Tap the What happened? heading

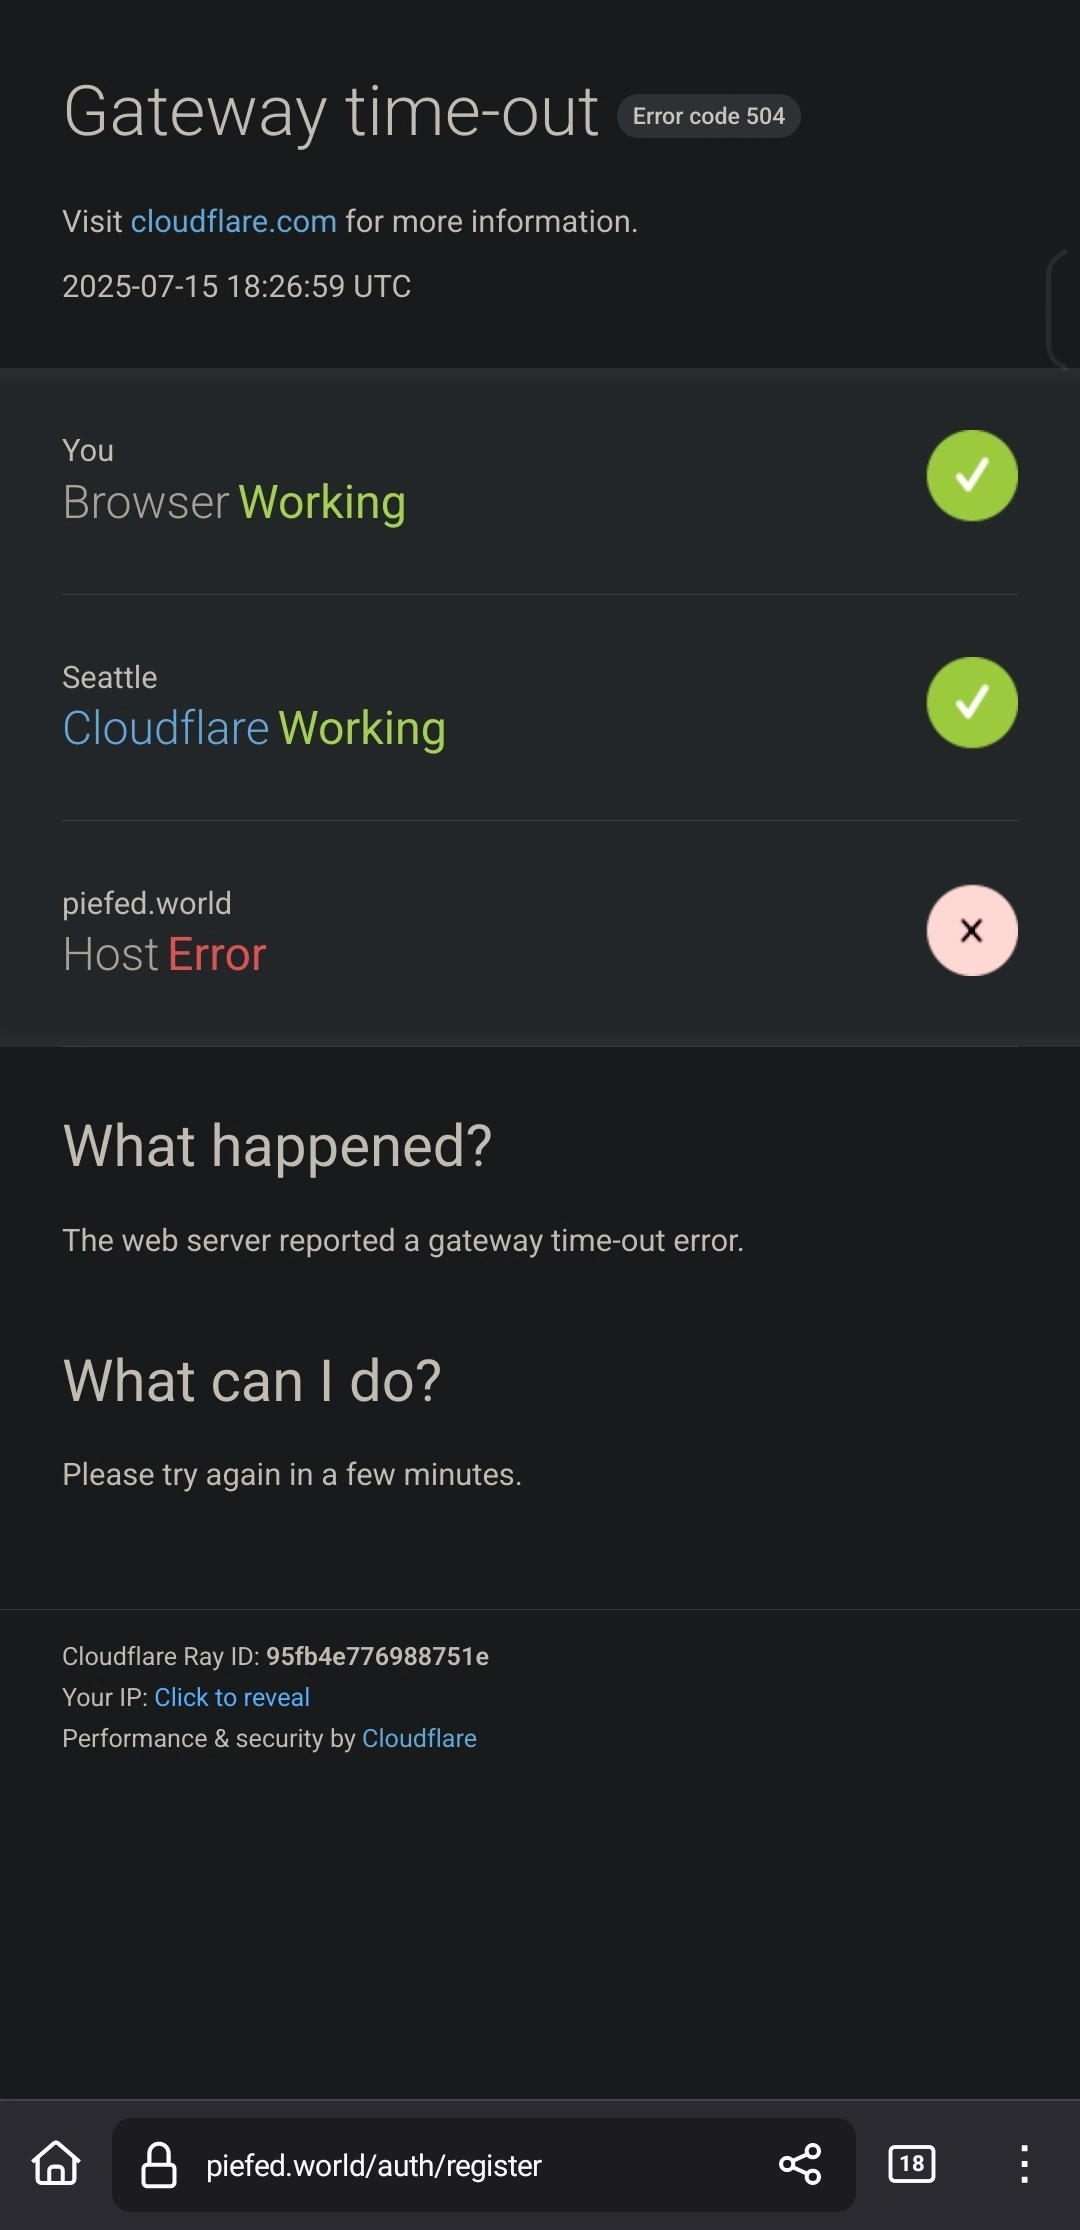[x=277, y=1145]
